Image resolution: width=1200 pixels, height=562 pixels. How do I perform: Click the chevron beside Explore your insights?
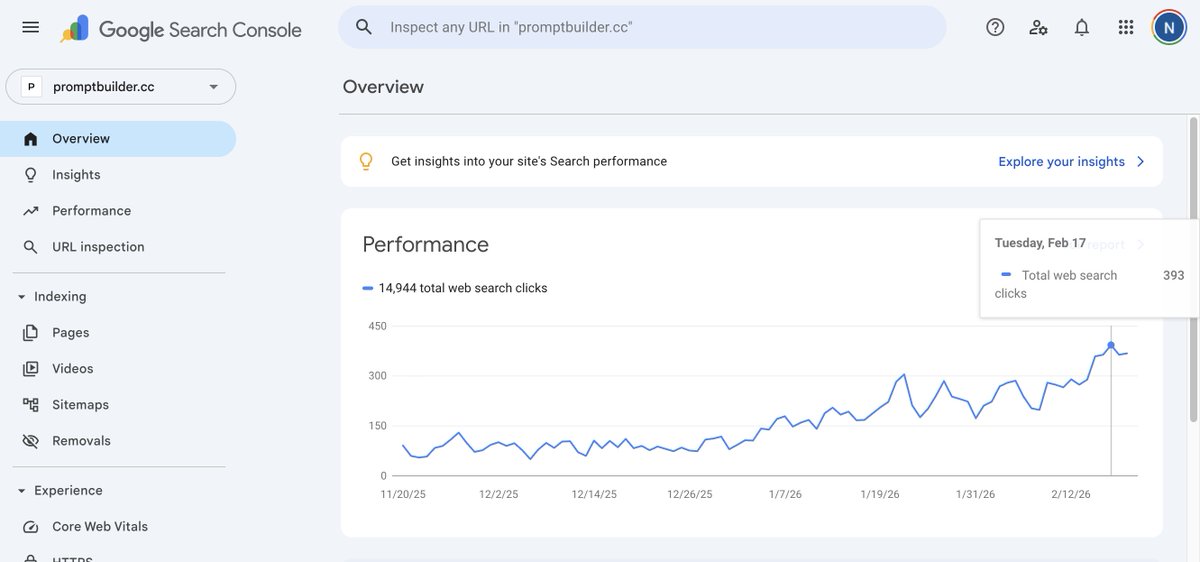click(x=1141, y=161)
